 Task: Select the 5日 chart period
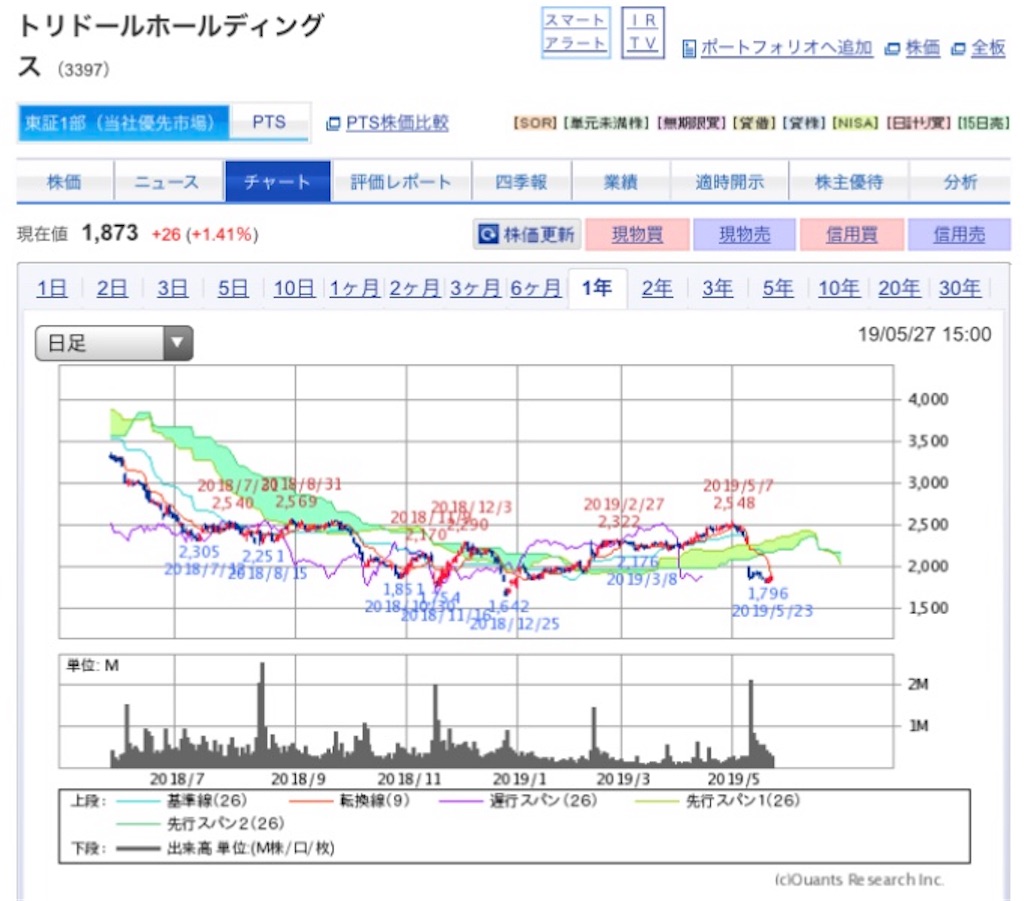point(232,288)
